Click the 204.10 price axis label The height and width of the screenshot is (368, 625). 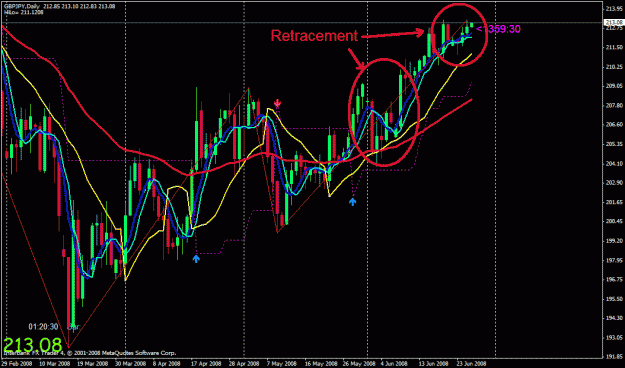pyautogui.click(x=614, y=163)
